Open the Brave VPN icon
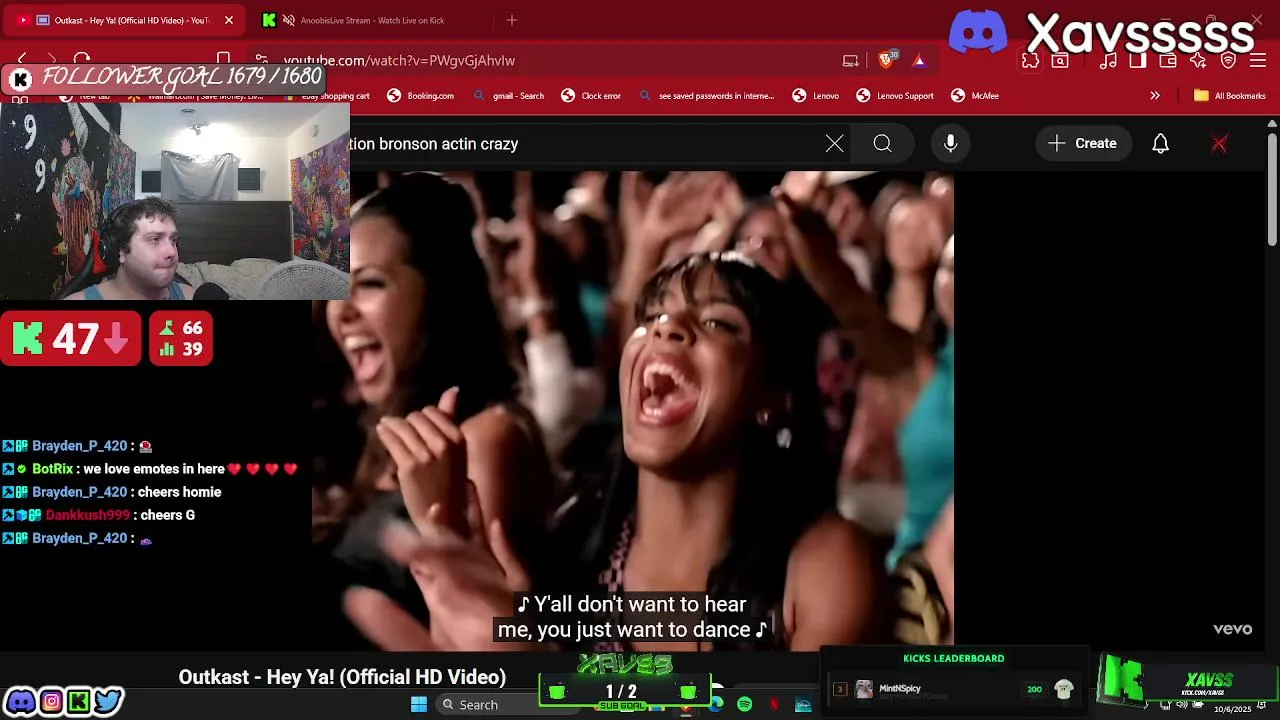Image resolution: width=1280 pixels, height=720 pixels. [x=1228, y=61]
